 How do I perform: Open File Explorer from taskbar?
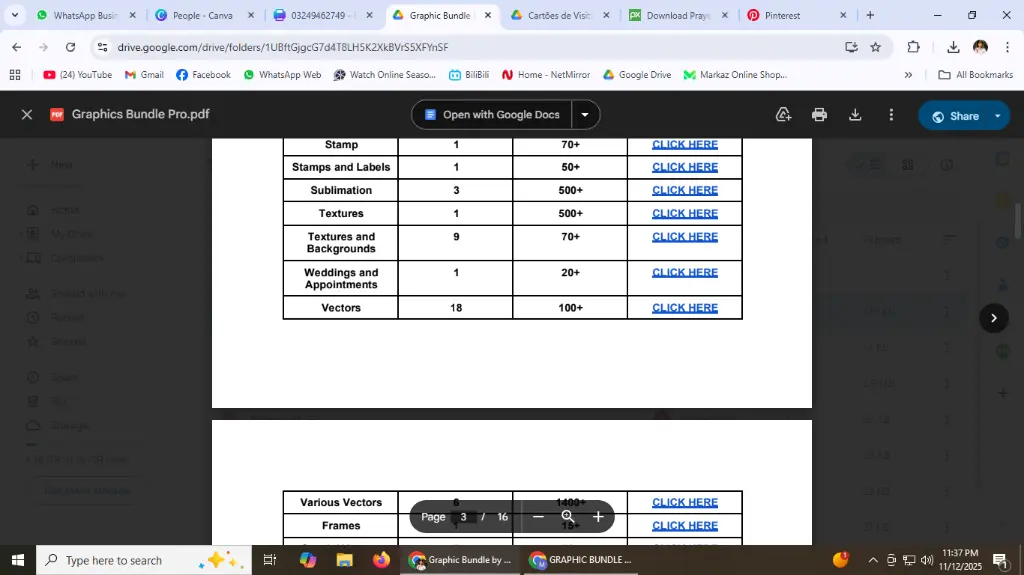coord(344,560)
